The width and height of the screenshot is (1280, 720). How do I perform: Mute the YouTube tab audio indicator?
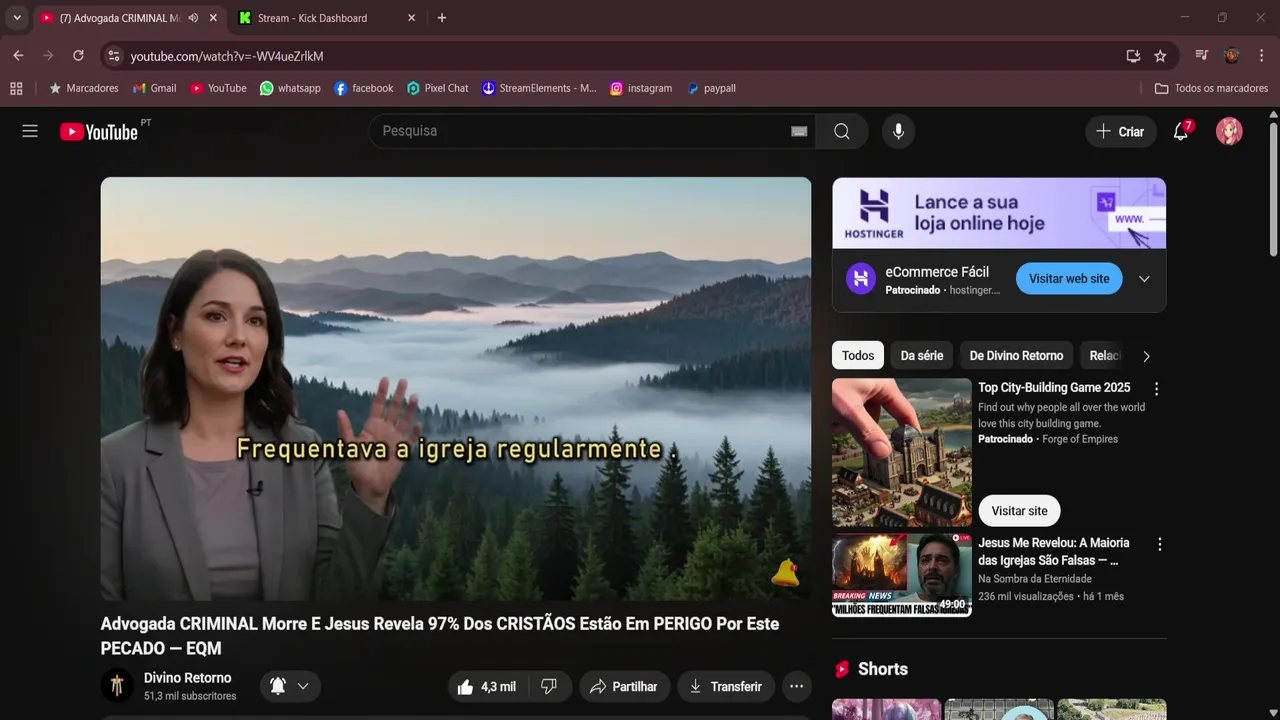click(193, 18)
